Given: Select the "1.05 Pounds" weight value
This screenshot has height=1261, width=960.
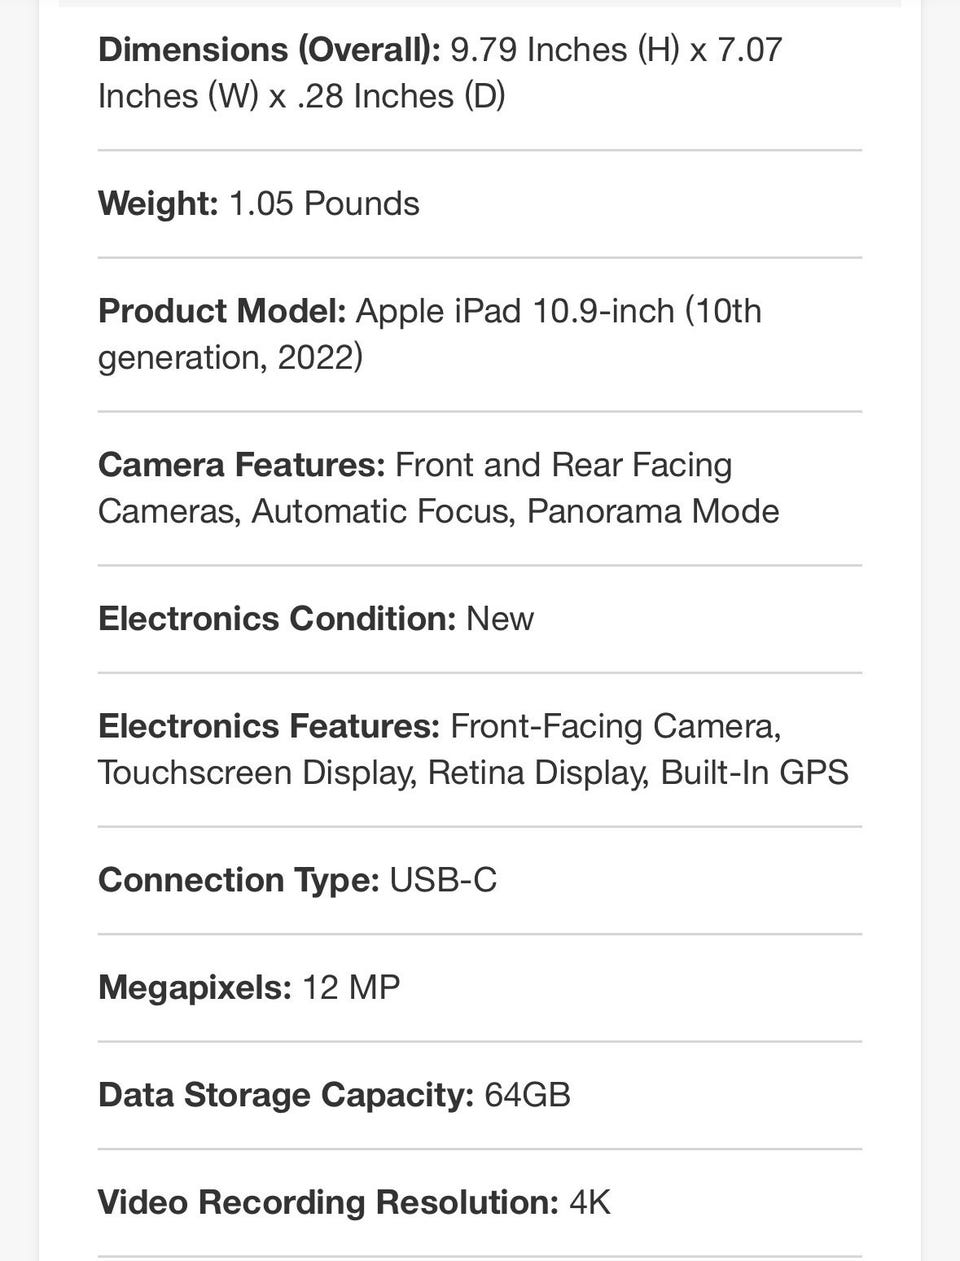Looking at the screenshot, I should pos(324,203).
